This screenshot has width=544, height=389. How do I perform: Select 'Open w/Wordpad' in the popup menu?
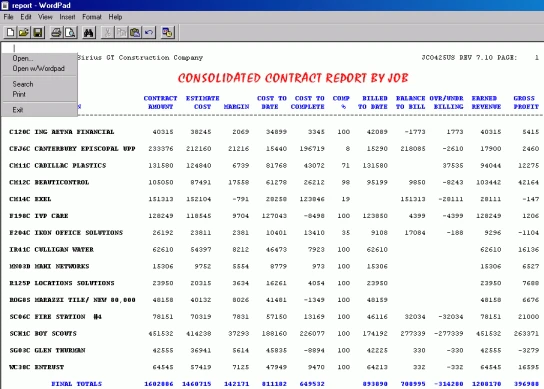pyautogui.click(x=39, y=68)
